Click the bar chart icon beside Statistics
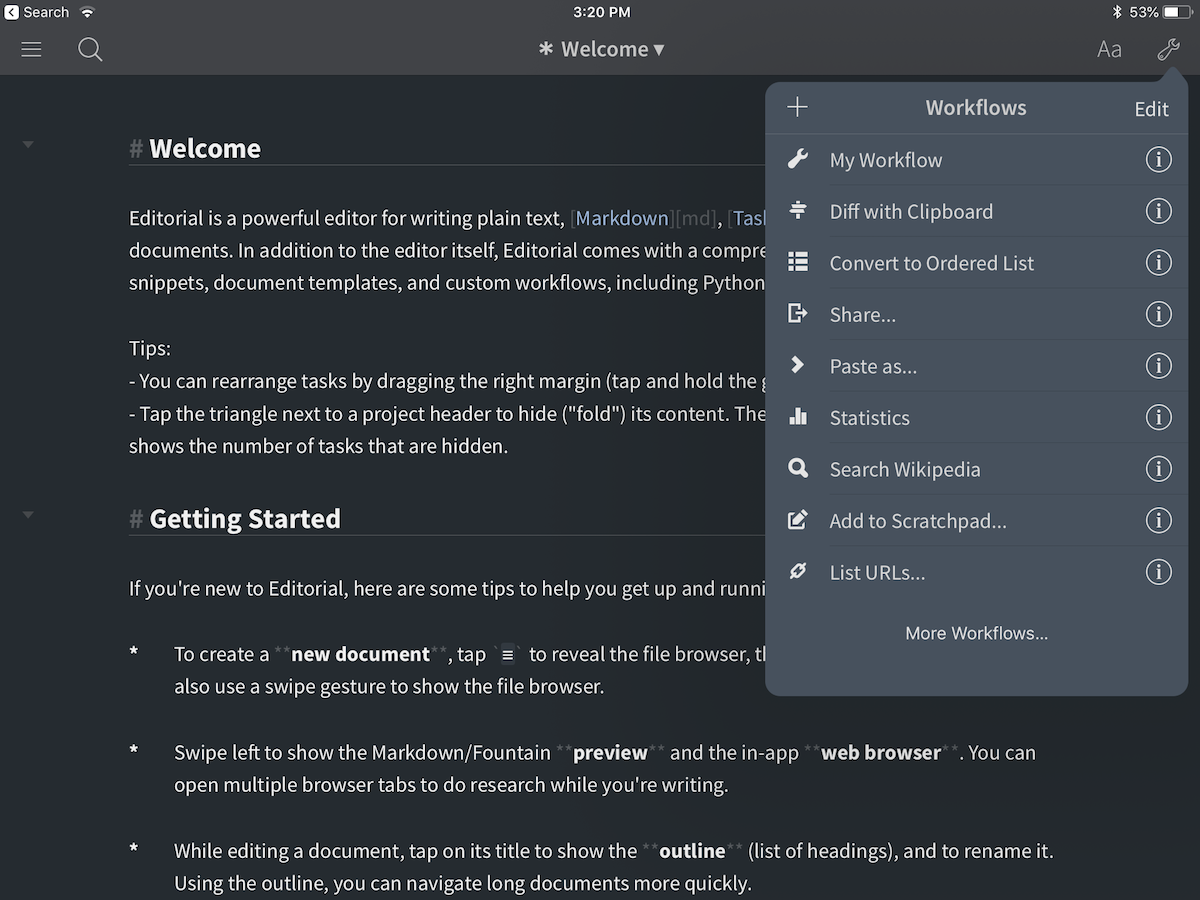The image size is (1200, 900). pos(798,417)
